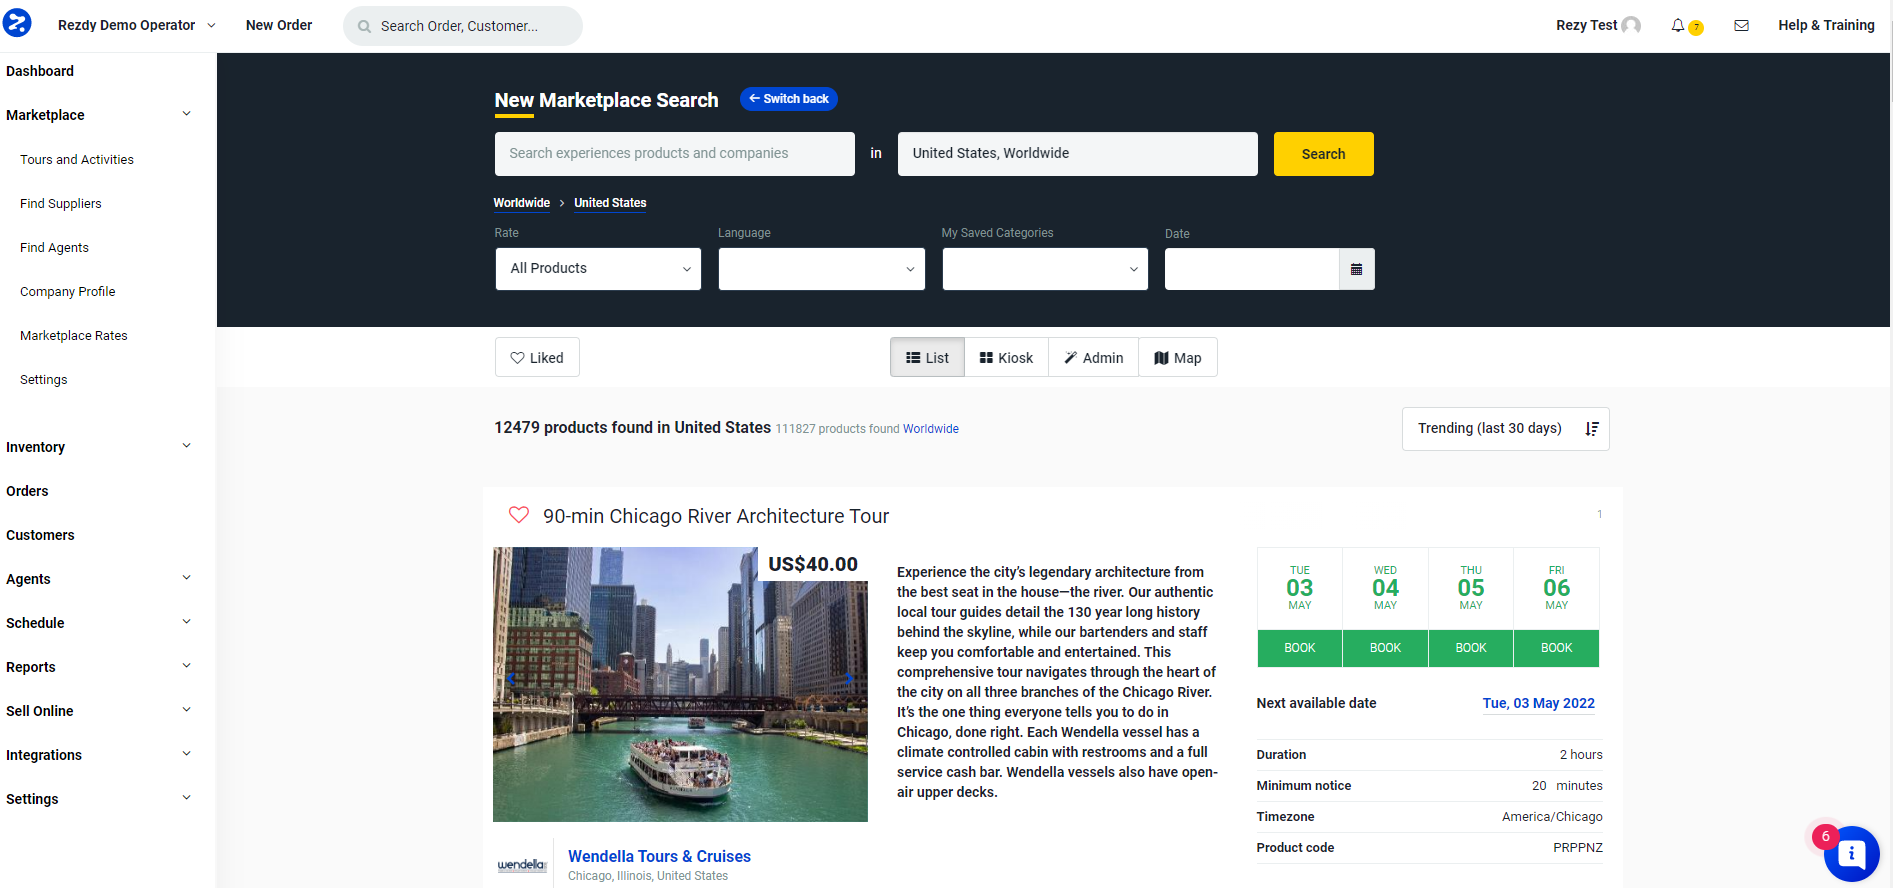This screenshot has width=1893, height=888.
Task: Open the notifications bell icon
Action: point(1678,25)
